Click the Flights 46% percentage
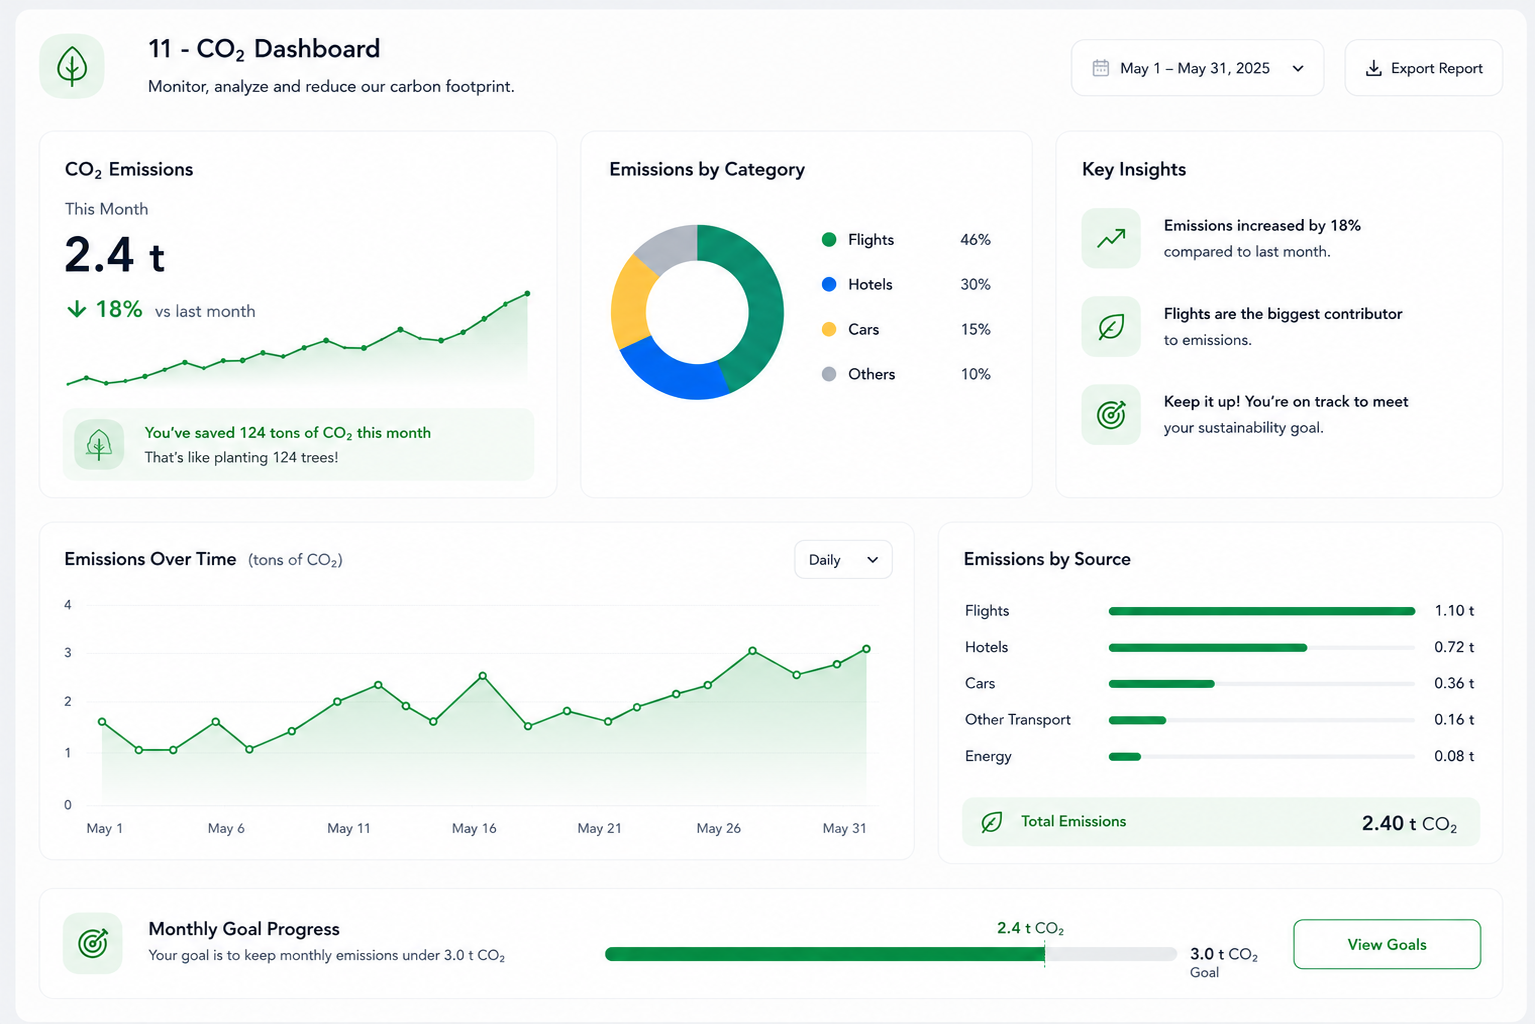The width and height of the screenshot is (1535, 1024). click(x=975, y=240)
